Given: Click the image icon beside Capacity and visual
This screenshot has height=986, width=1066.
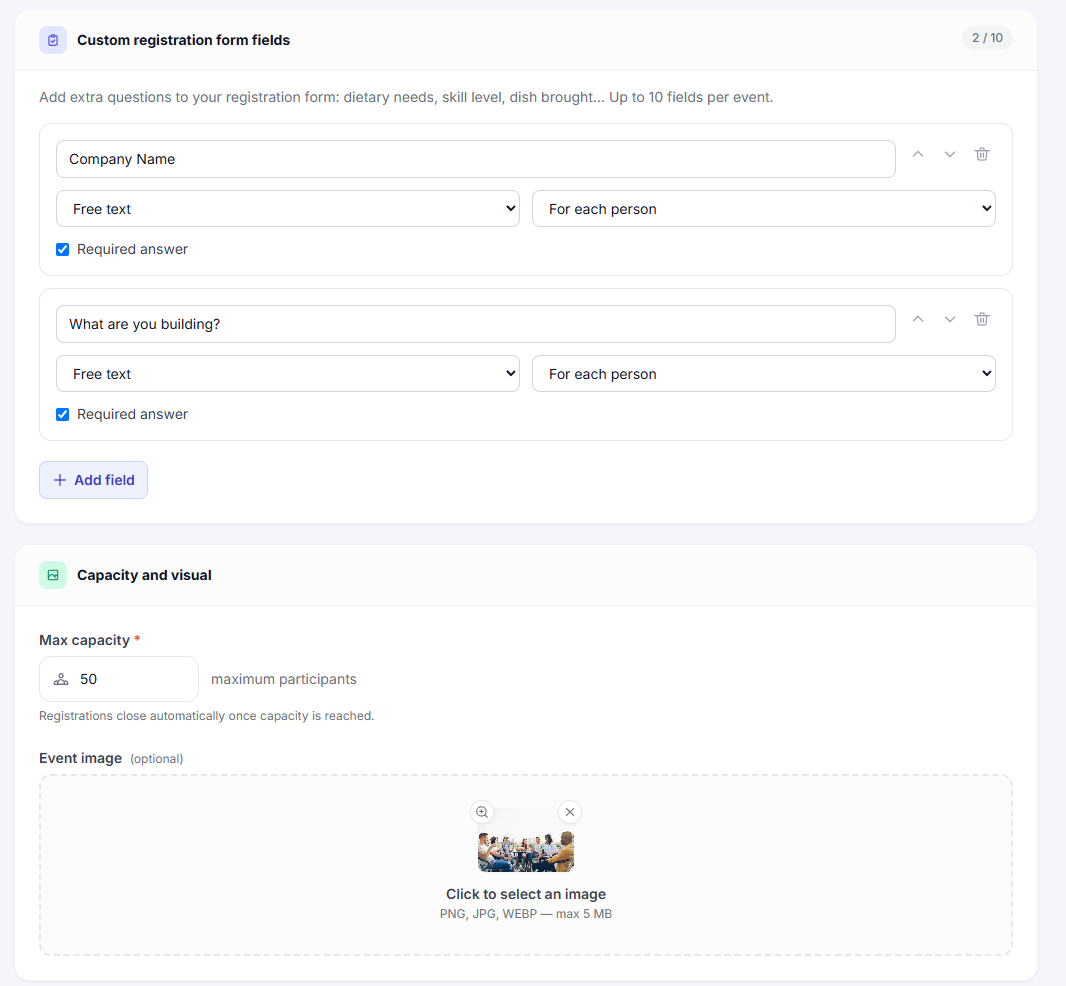Looking at the screenshot, I should pos(53,575).
